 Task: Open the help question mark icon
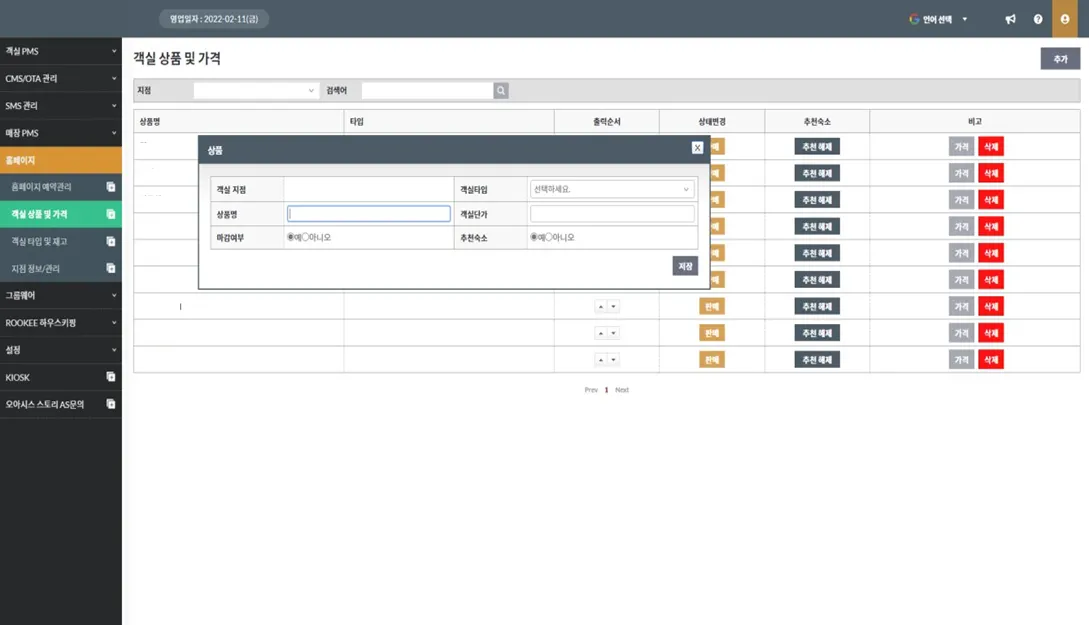1038,19
